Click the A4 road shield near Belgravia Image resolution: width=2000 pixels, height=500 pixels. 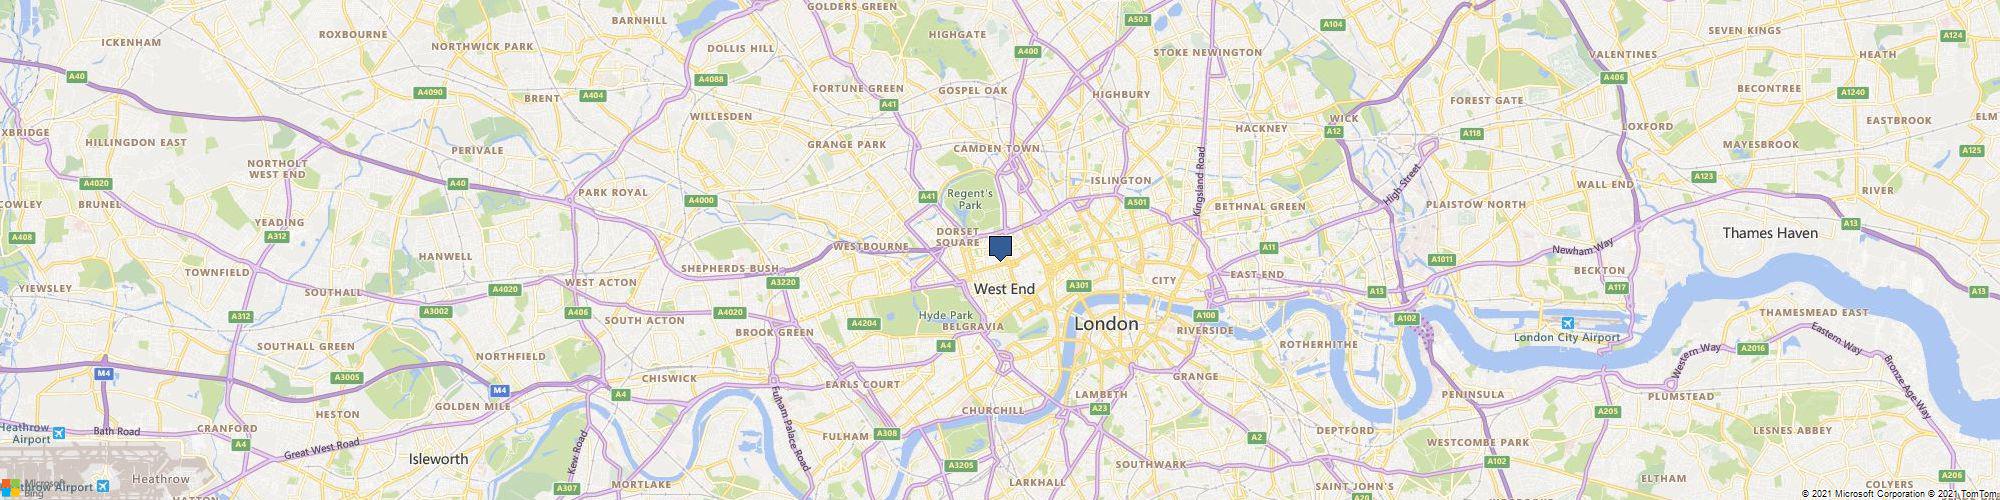click(x=946, y=345)
